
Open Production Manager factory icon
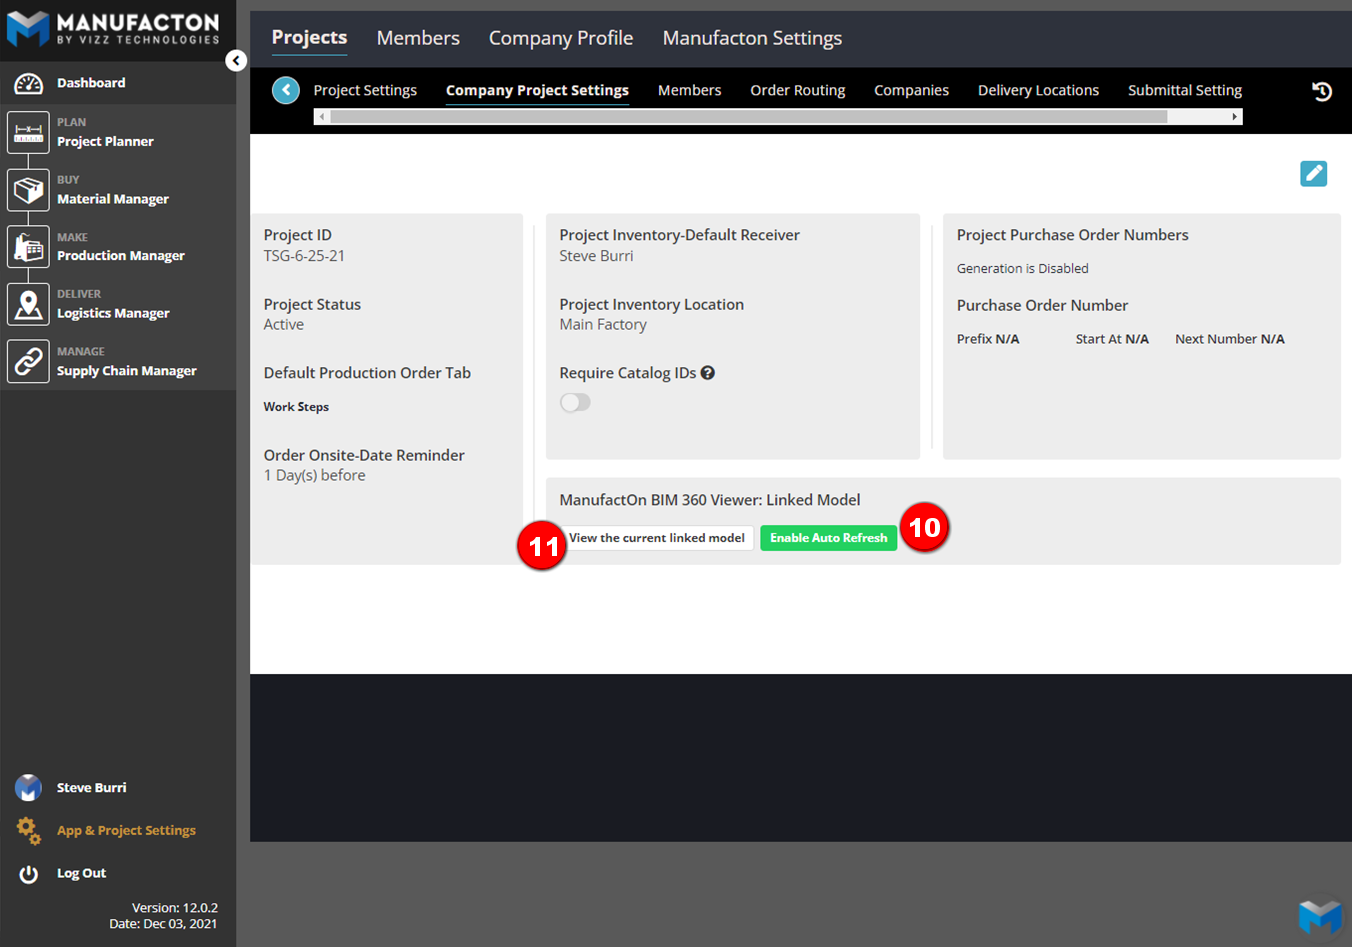(x=28, y=247)
